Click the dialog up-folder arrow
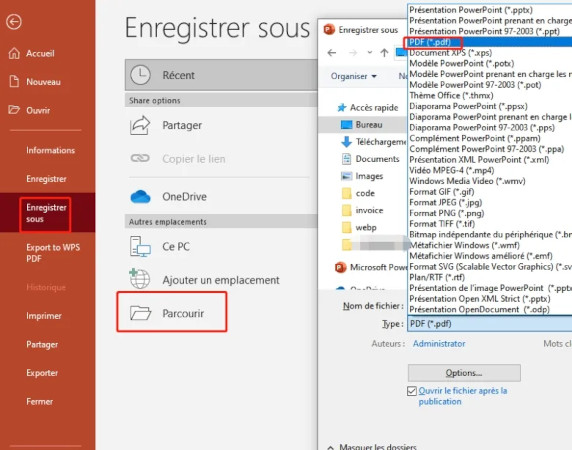Viewport: 572px width, 450px height. [384, 53]
